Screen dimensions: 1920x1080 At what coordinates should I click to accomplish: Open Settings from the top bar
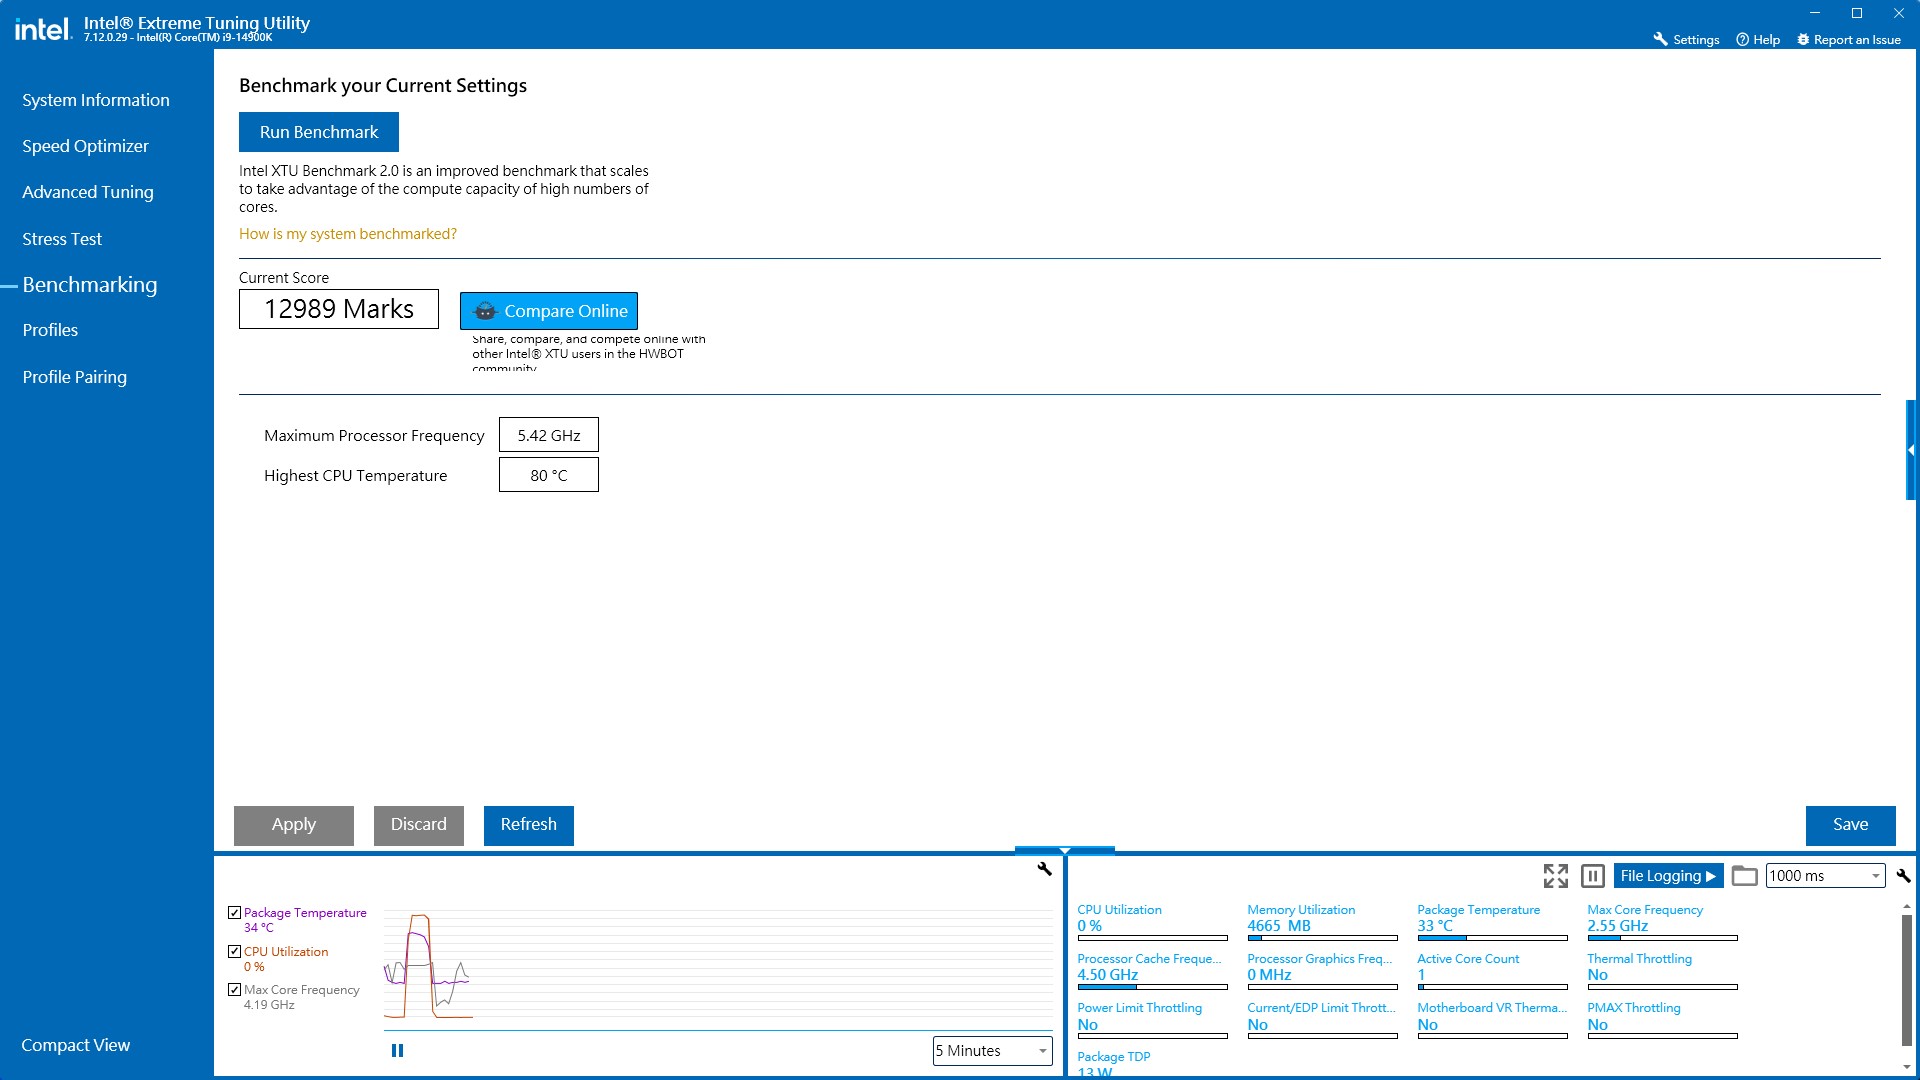point(1686,40)
